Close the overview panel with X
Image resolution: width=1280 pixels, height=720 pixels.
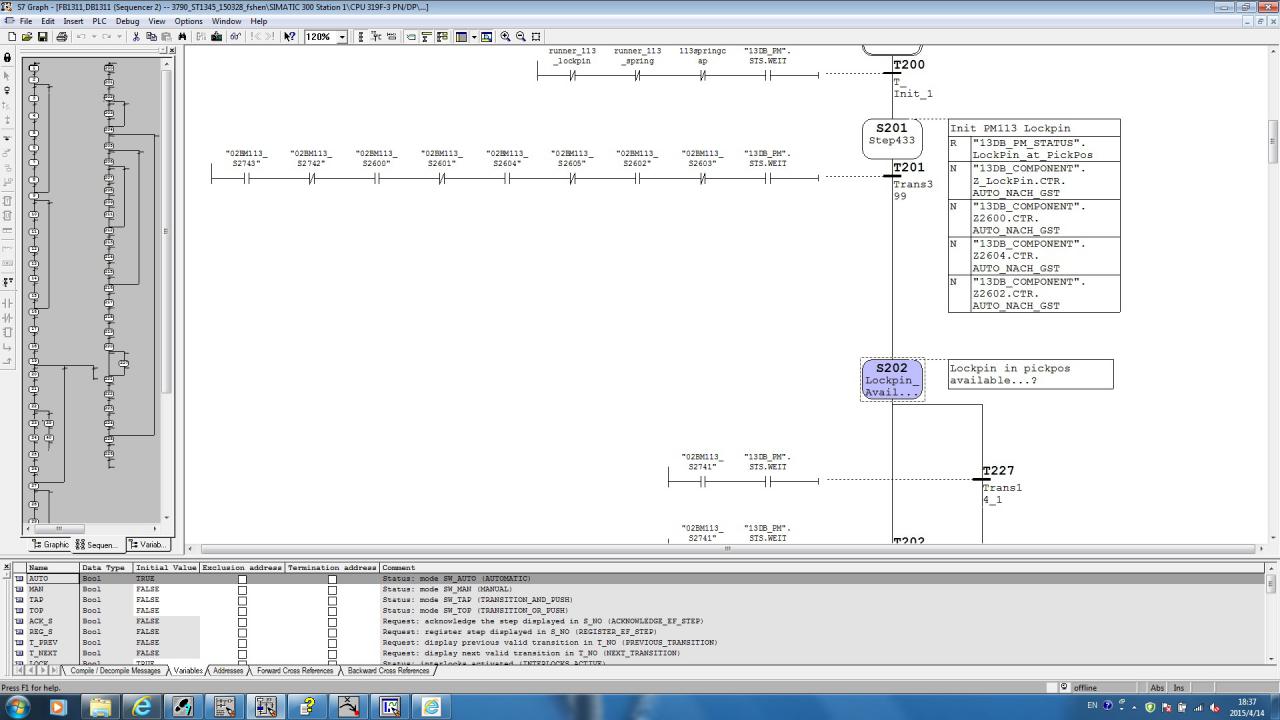click(171, 50)
